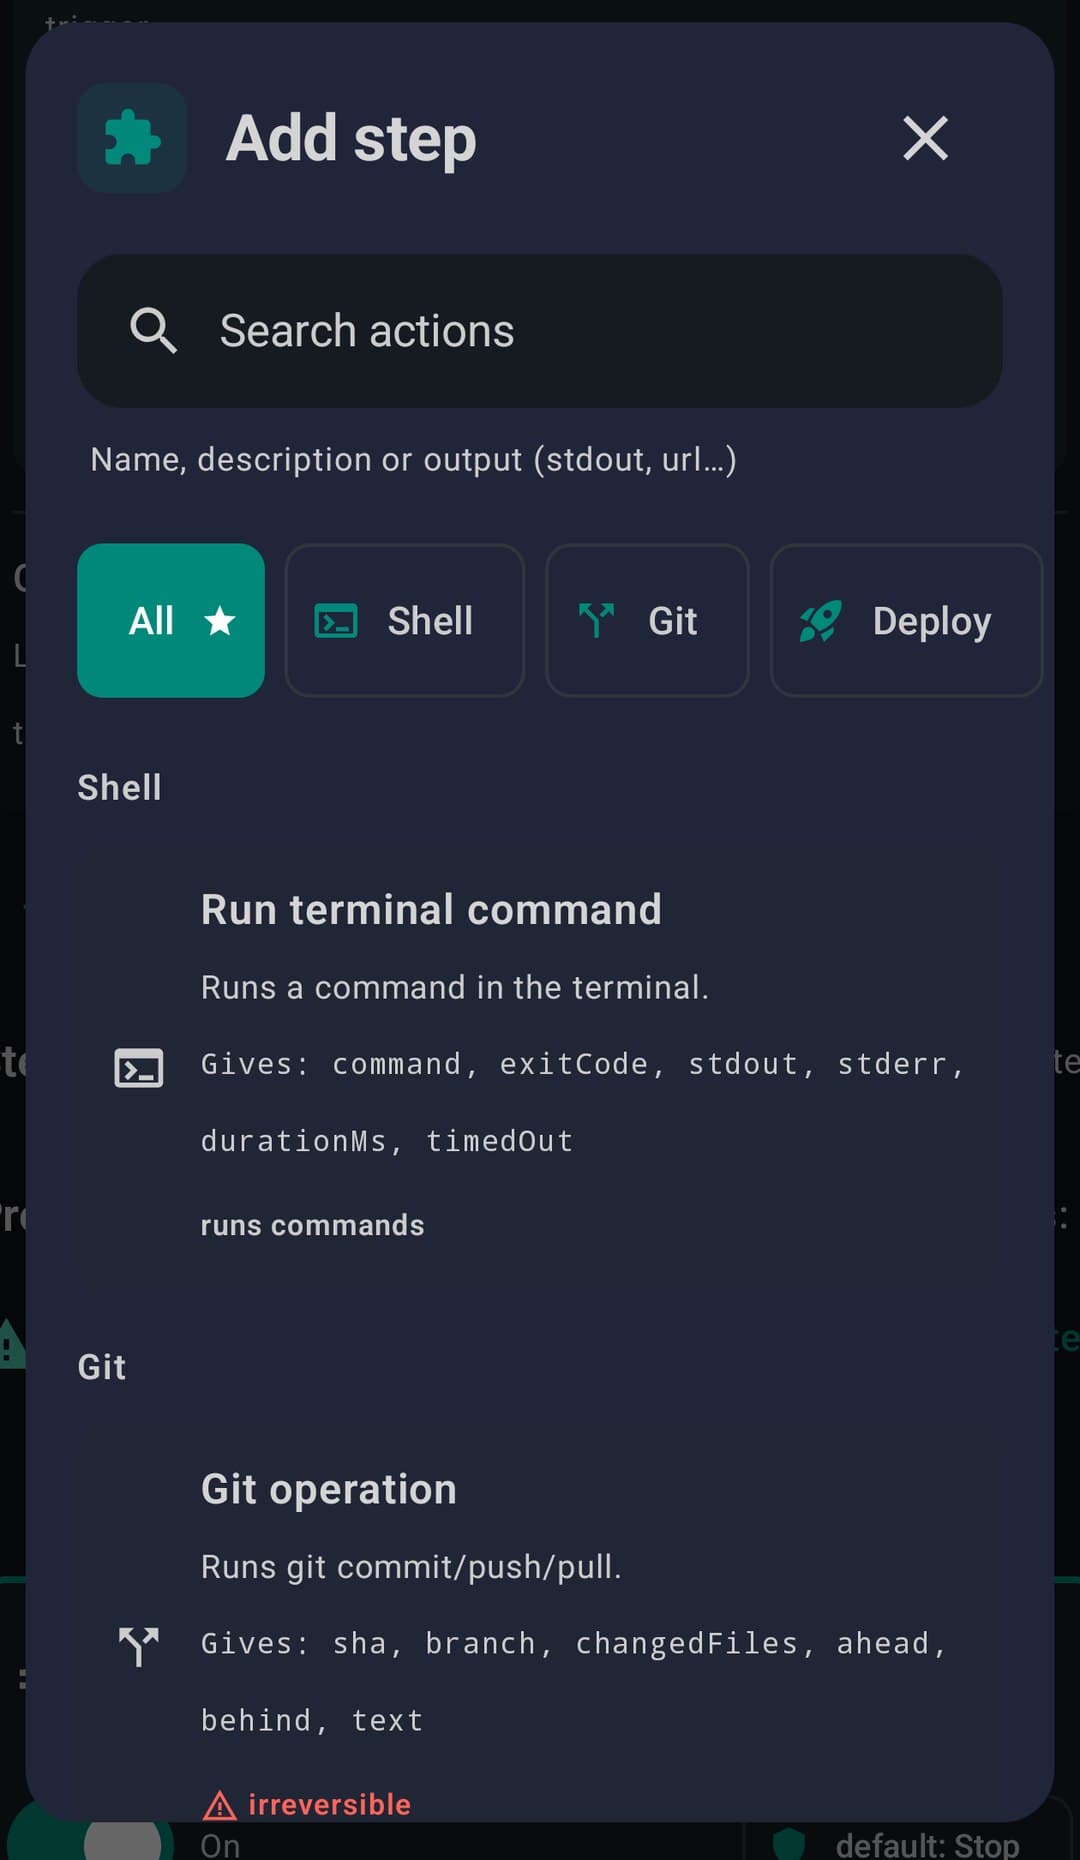The image size is (1080, 1860).
Task: Click 'default: Stop' behind the dialog
Action: point(927,1844)
